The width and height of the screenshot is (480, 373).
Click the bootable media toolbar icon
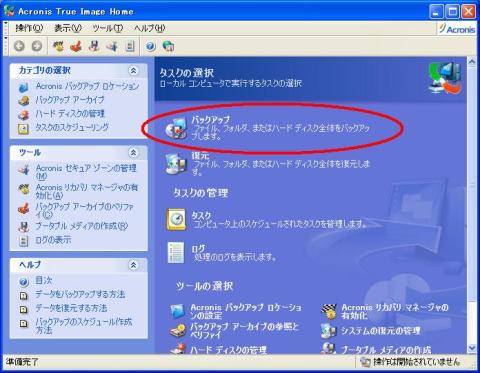point(94,46)
